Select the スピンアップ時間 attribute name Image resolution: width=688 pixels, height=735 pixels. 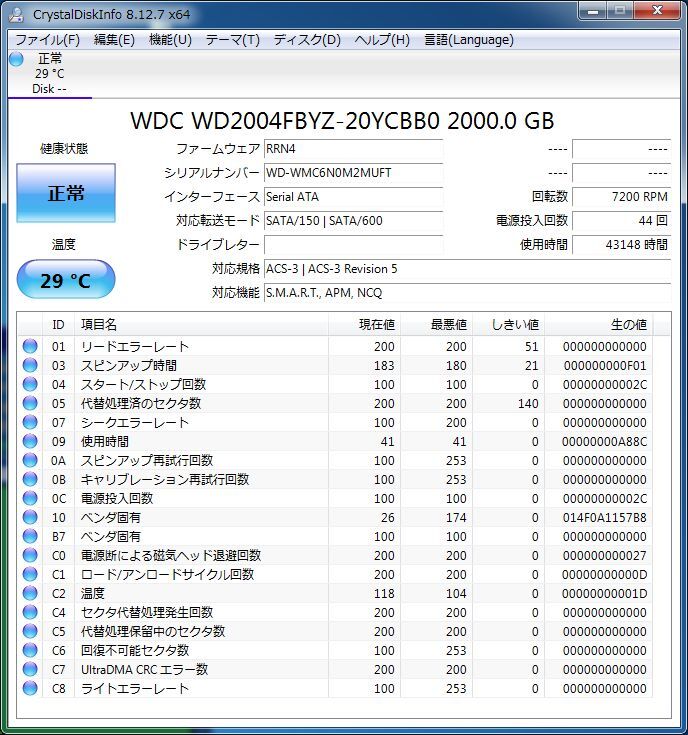[129, 365]
